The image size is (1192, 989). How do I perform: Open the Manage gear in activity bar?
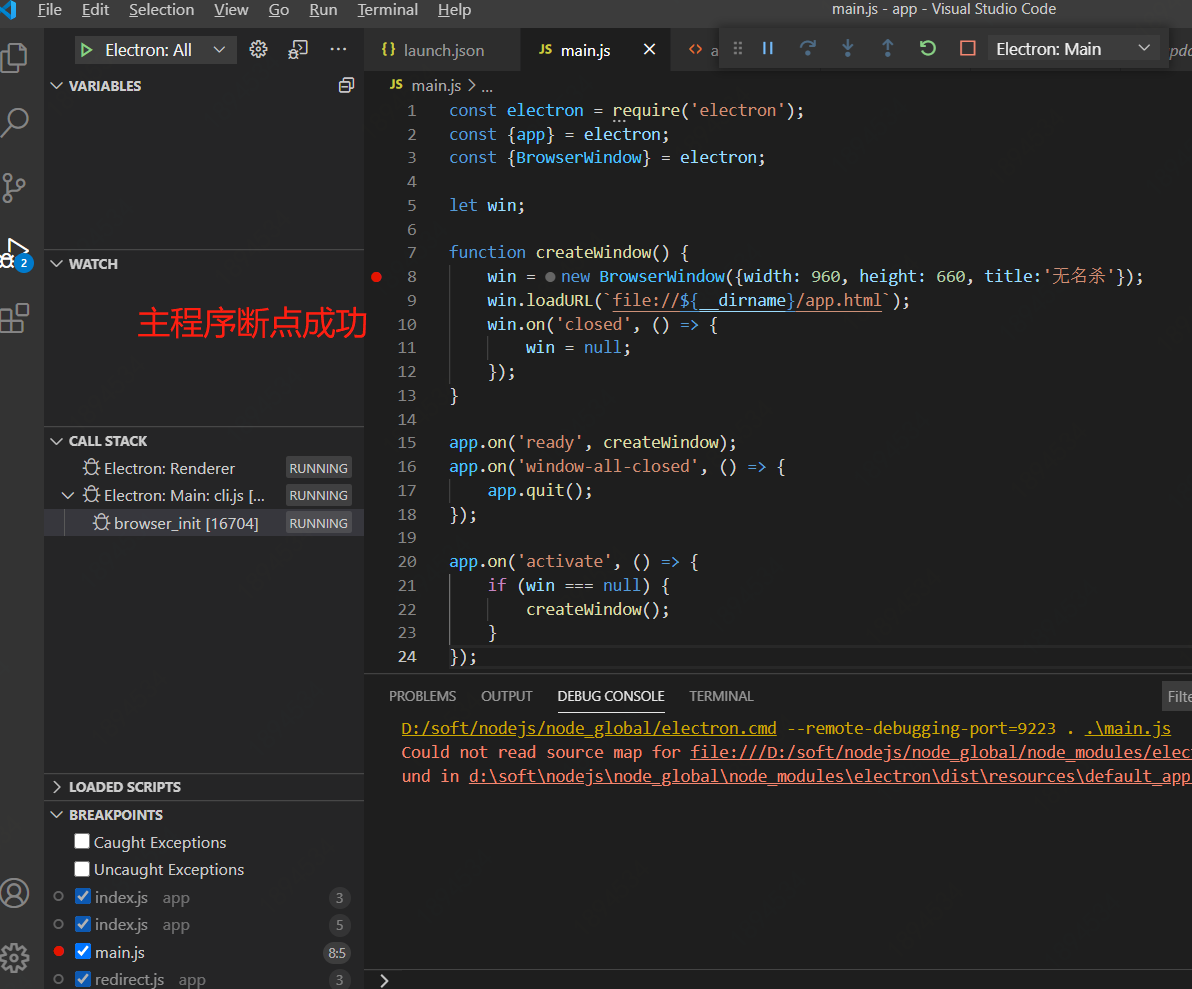[14, 958]
